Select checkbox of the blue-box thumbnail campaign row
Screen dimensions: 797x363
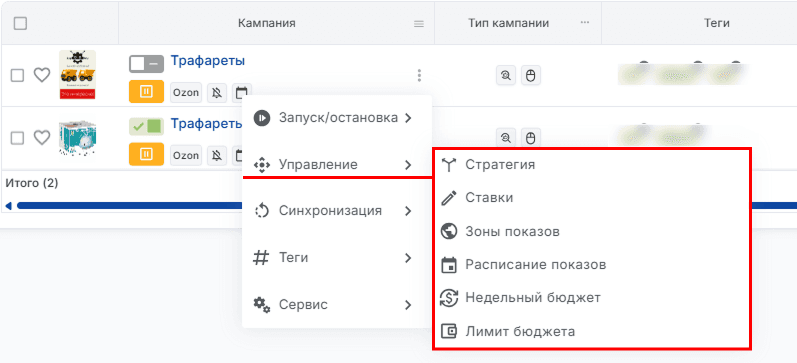point(17,138)
